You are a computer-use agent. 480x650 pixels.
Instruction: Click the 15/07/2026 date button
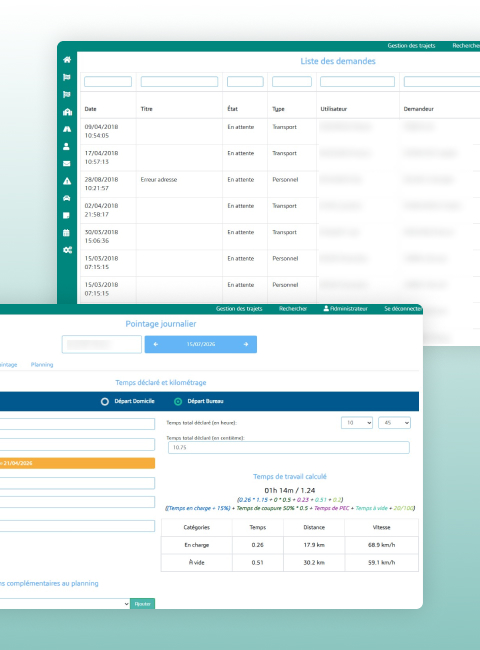tap(201, 344)
